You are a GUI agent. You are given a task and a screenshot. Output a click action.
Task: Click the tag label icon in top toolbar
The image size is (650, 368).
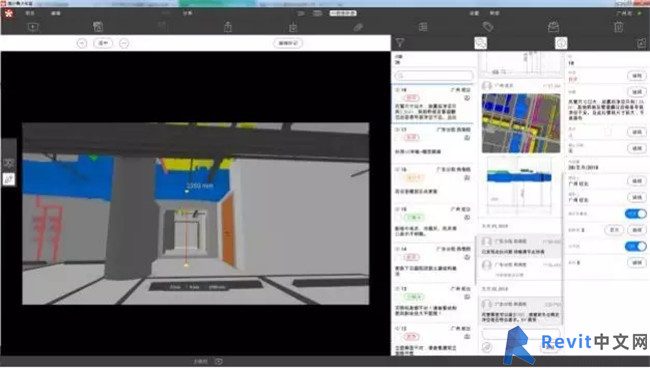pyautogui.click(x=488, y=27)
